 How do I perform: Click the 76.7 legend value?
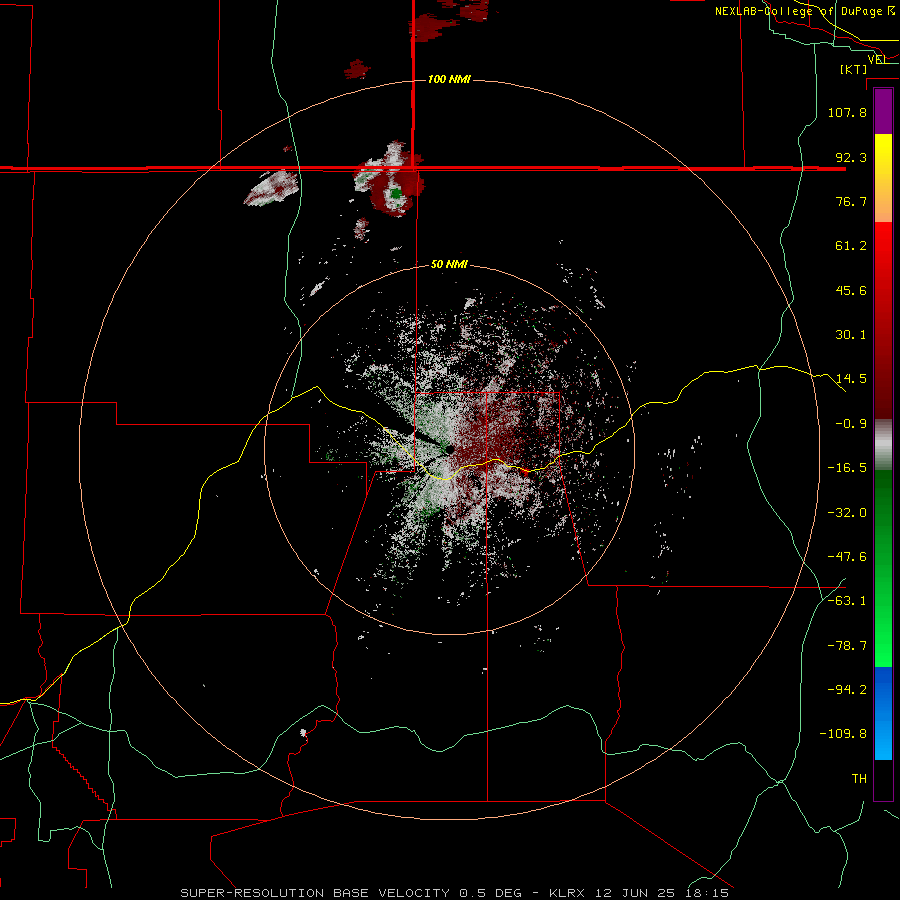pos(851,201)
